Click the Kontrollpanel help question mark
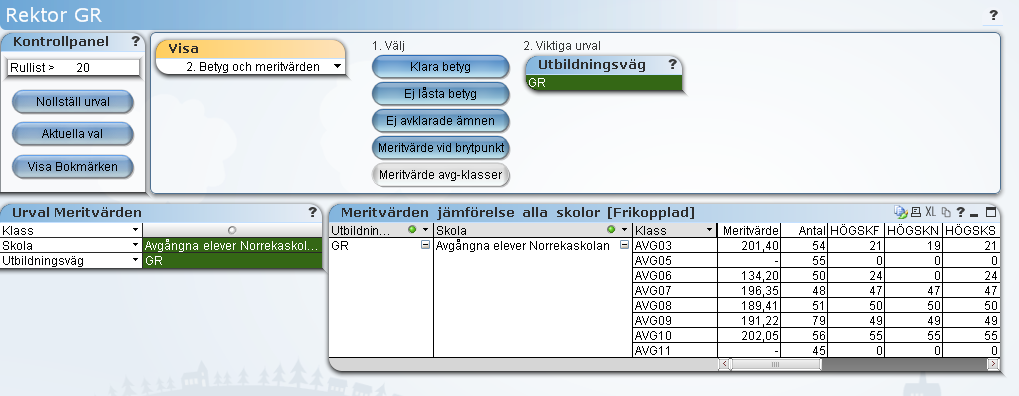Image resolution: width=1019 pixels, height=396 pixels. point(135,42)
